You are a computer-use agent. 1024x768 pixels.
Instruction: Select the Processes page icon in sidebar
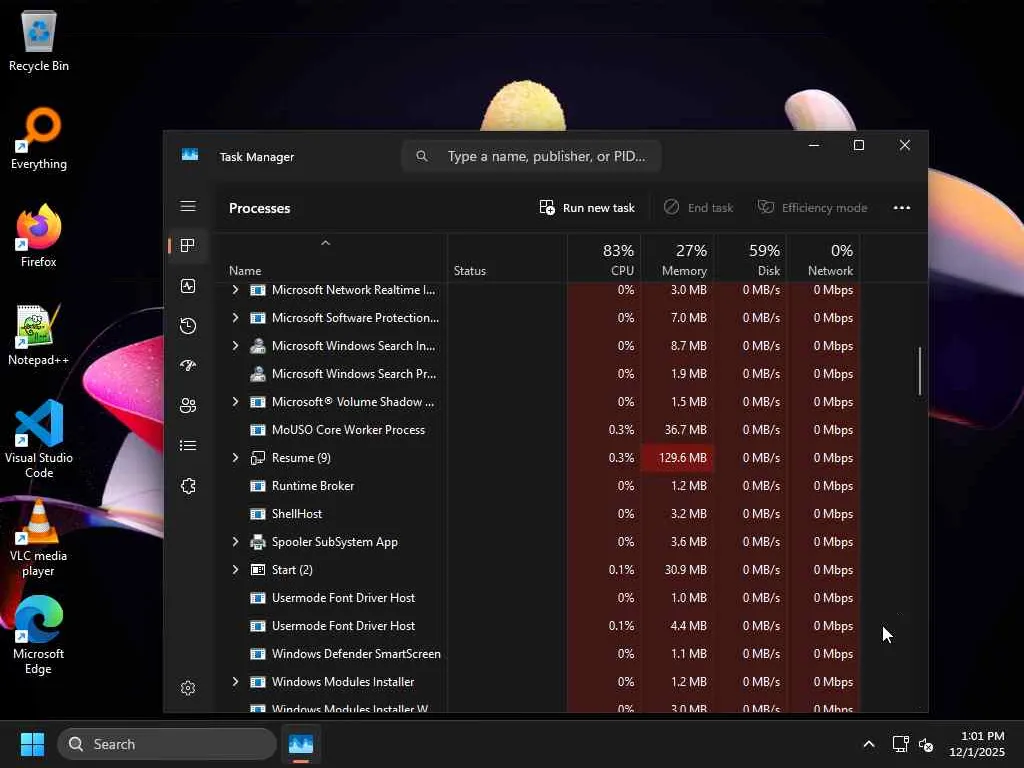tap(188, 246)
